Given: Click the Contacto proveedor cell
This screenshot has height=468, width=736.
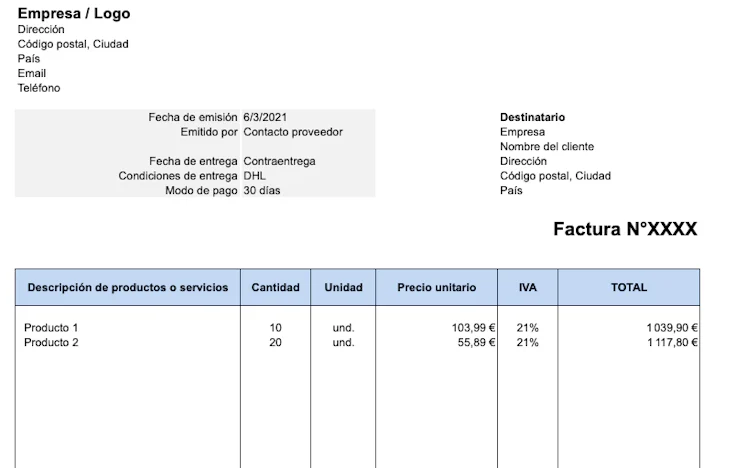Looking at the screenshot, I should pyautogui.click(x=293, y=132).
